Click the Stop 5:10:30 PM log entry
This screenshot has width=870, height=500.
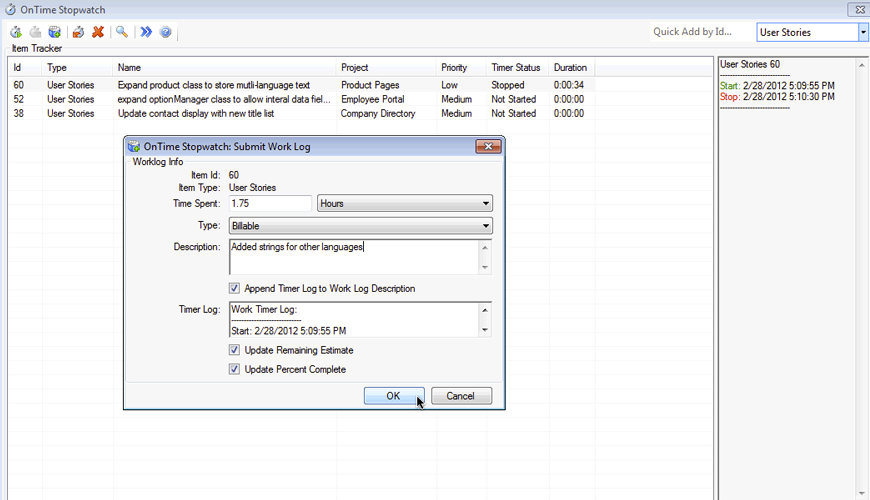[x=777, y=97]
